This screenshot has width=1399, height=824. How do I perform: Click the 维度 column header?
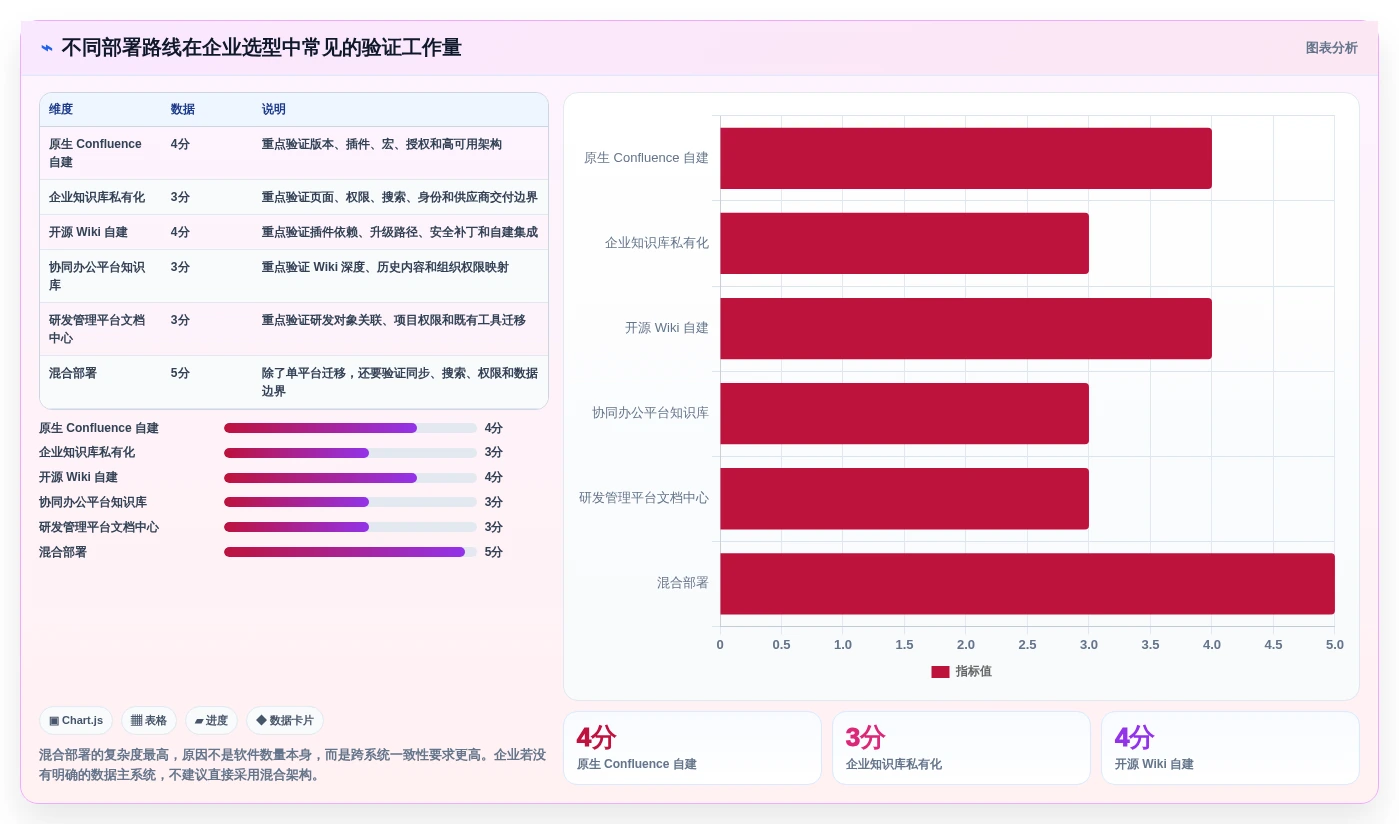61,109
